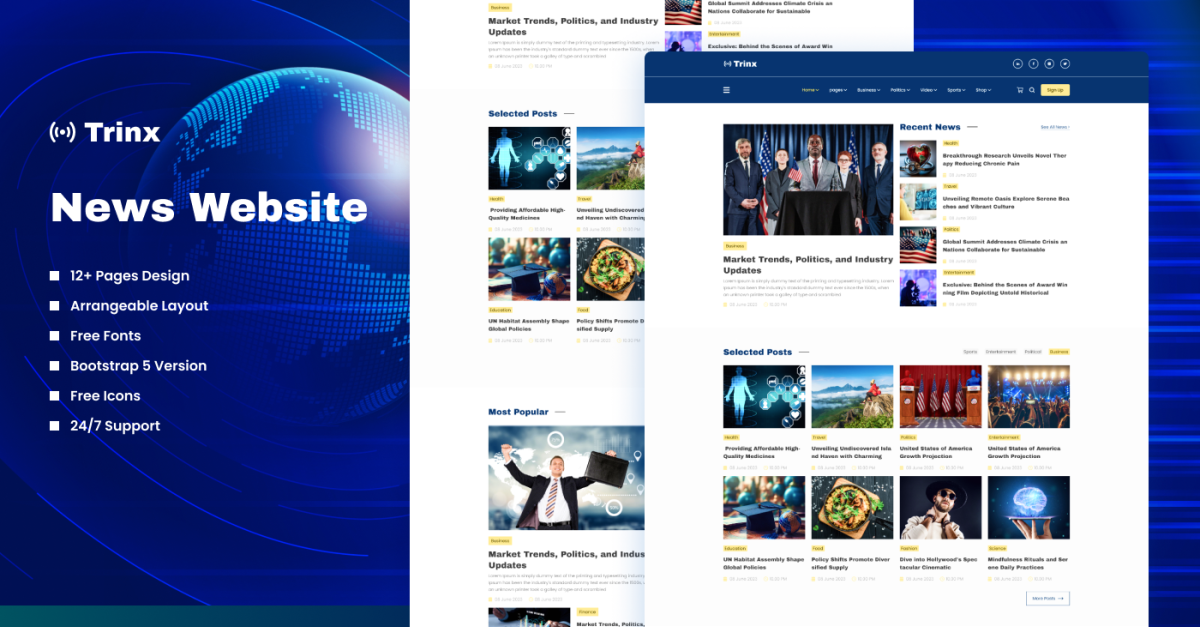Image resolution: width=1200 pixels, height=627 pixels.
Task: Select the Entertainment filter tab
Action: coord(1000,352)
